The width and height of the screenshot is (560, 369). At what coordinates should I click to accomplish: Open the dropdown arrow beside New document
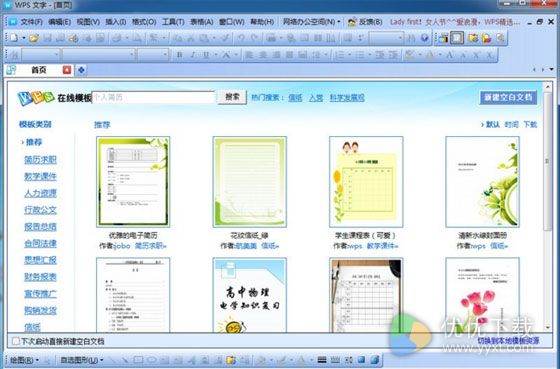coord(24,38)
